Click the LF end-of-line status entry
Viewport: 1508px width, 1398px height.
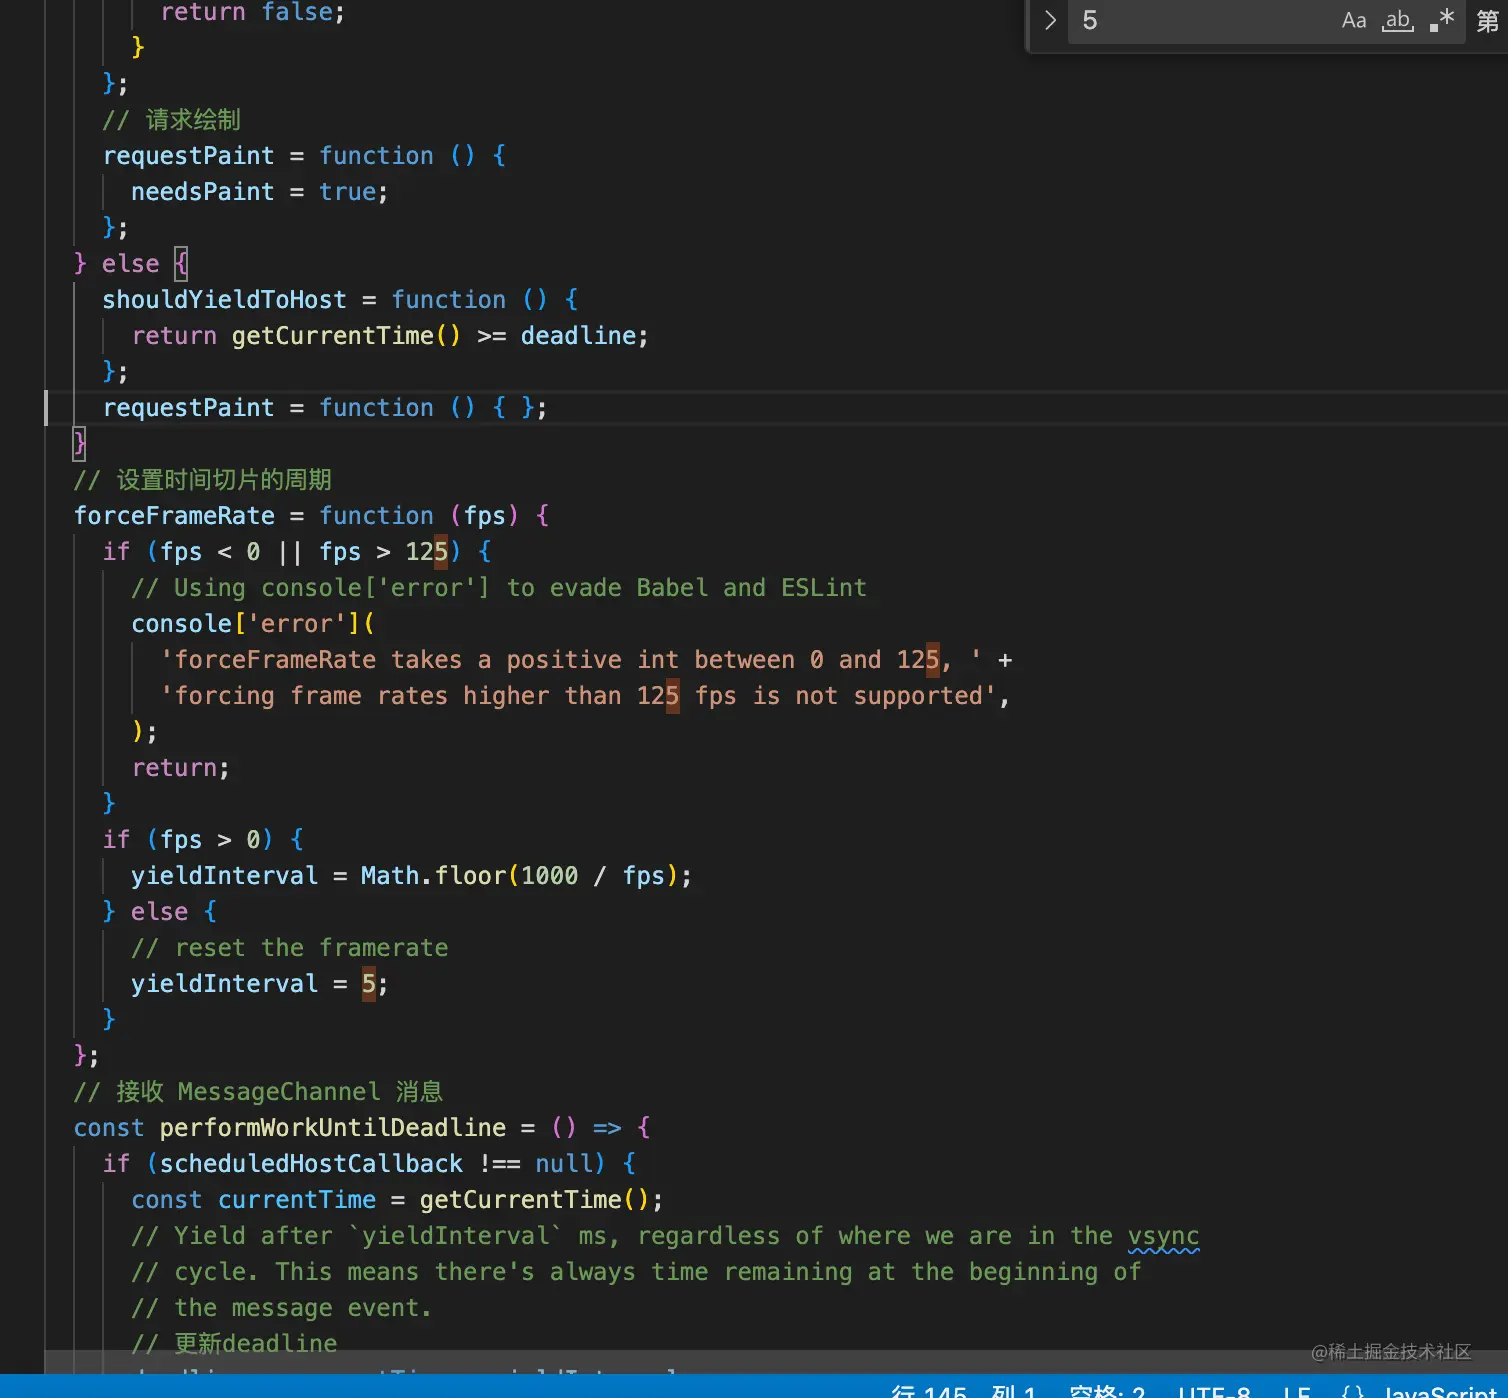[x=1297, y=1391]
